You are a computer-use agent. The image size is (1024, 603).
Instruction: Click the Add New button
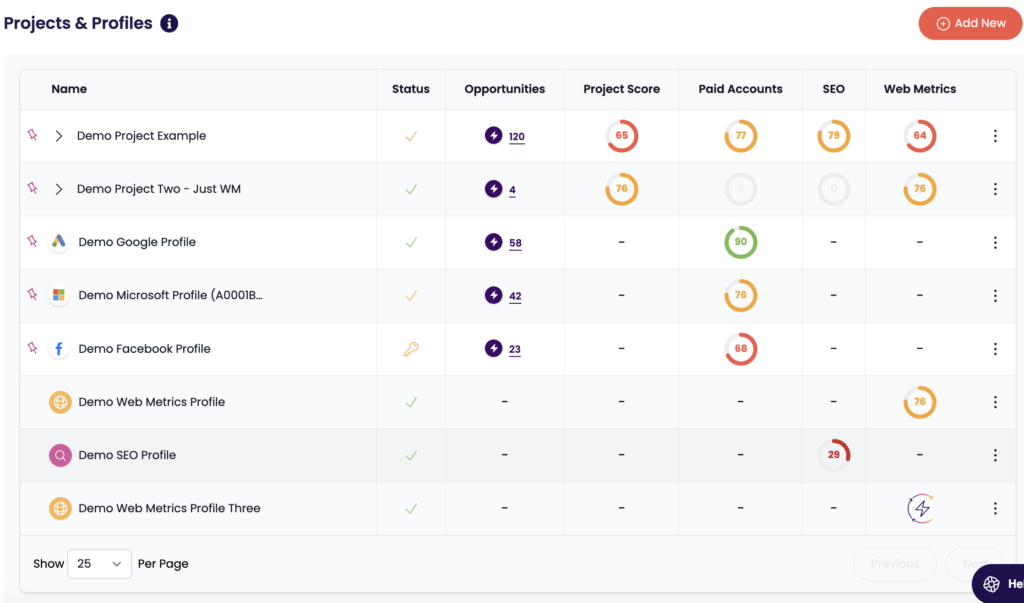tap(969, 23)
